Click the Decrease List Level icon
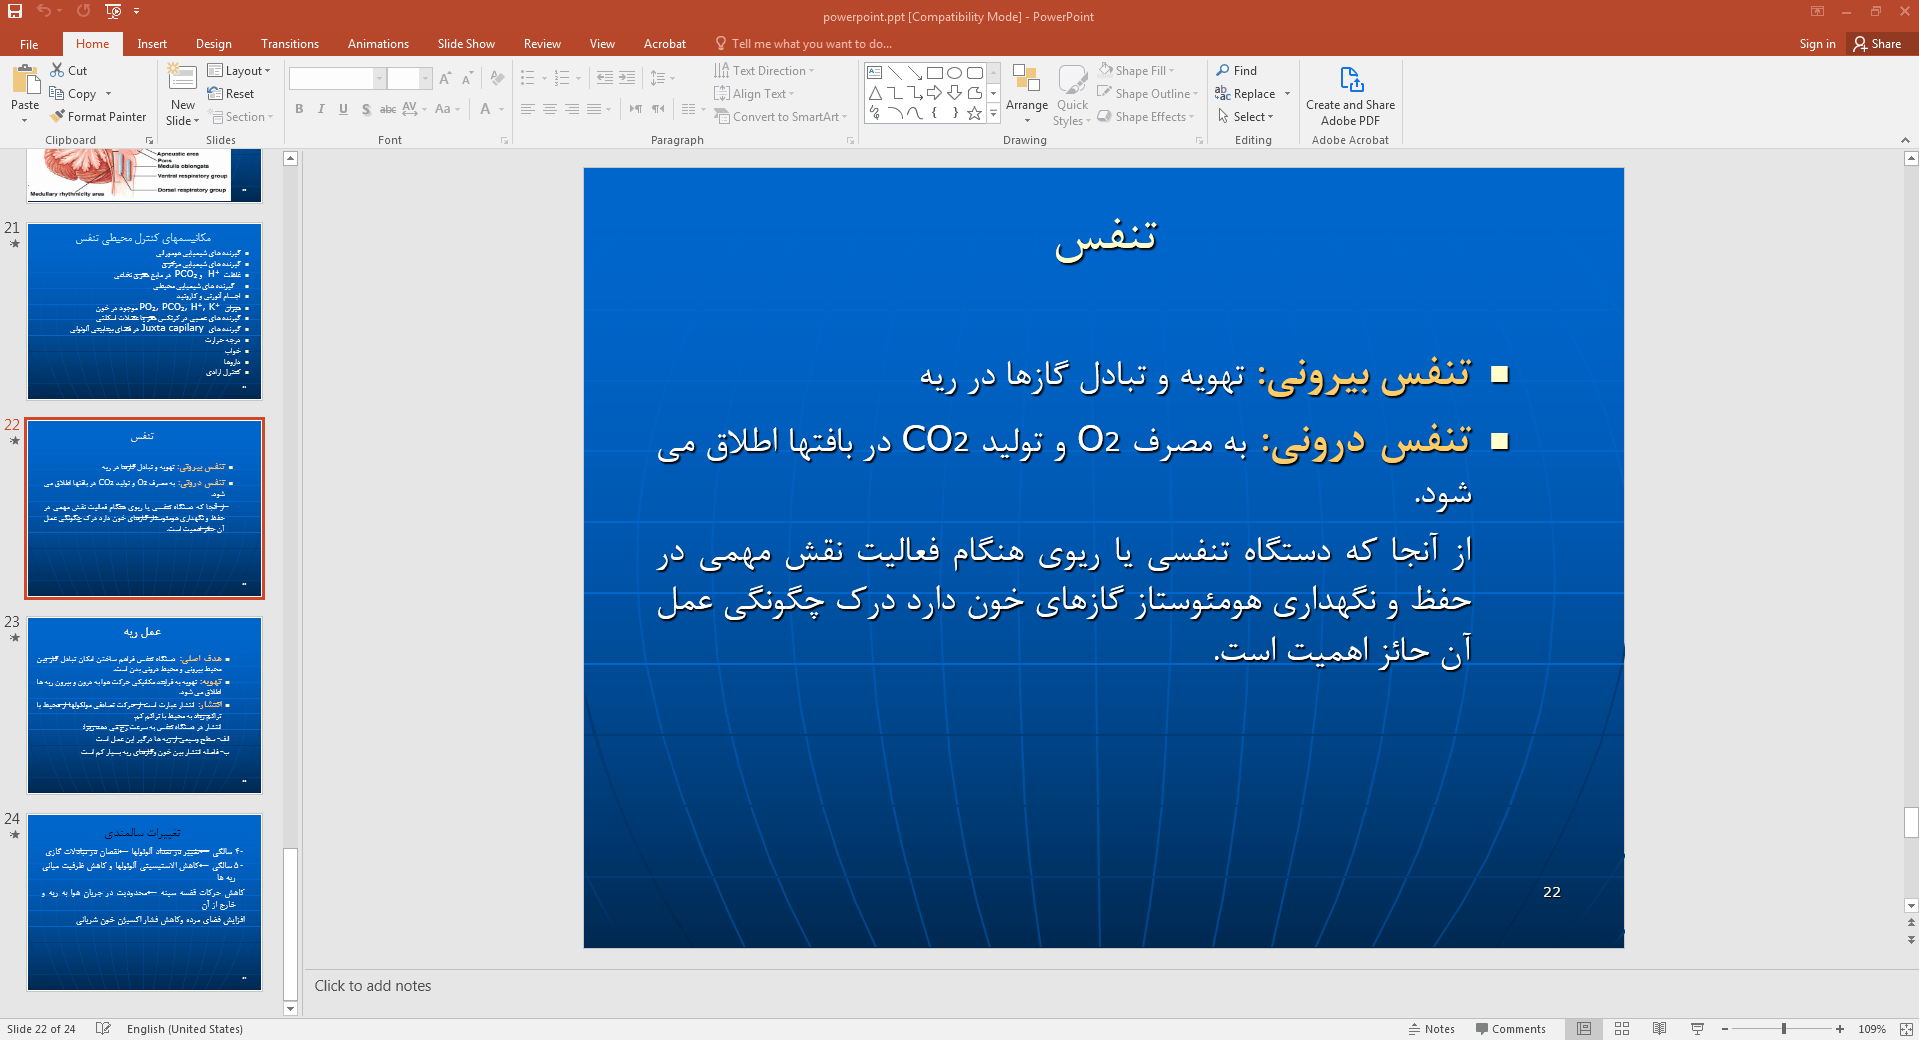 [605, 78]
